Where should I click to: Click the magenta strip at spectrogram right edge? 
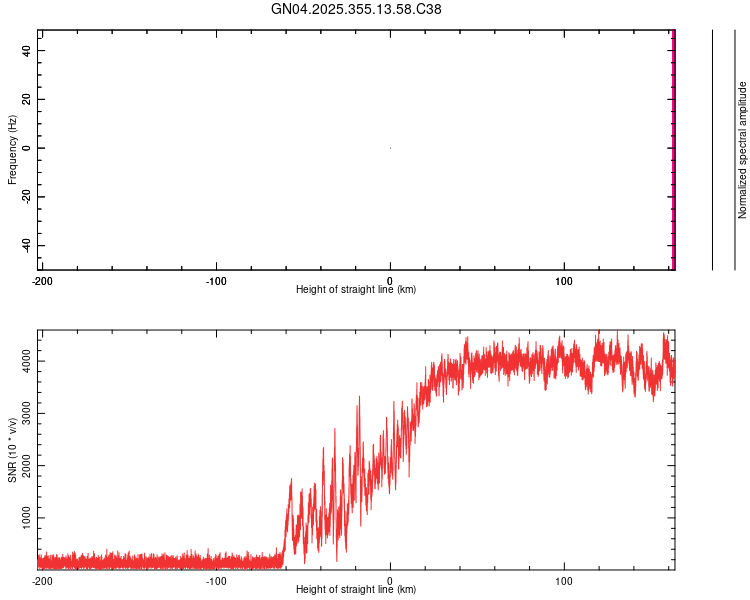(673, 150)
